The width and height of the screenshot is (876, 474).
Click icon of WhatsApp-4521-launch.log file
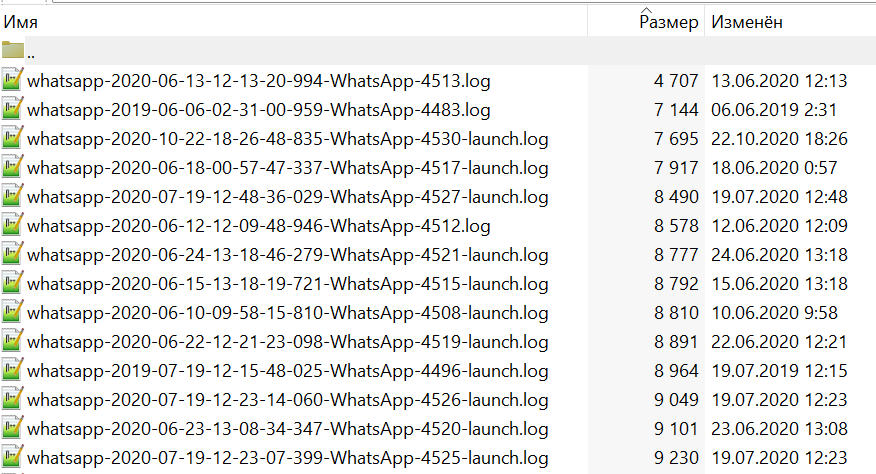tap(13, 254)
